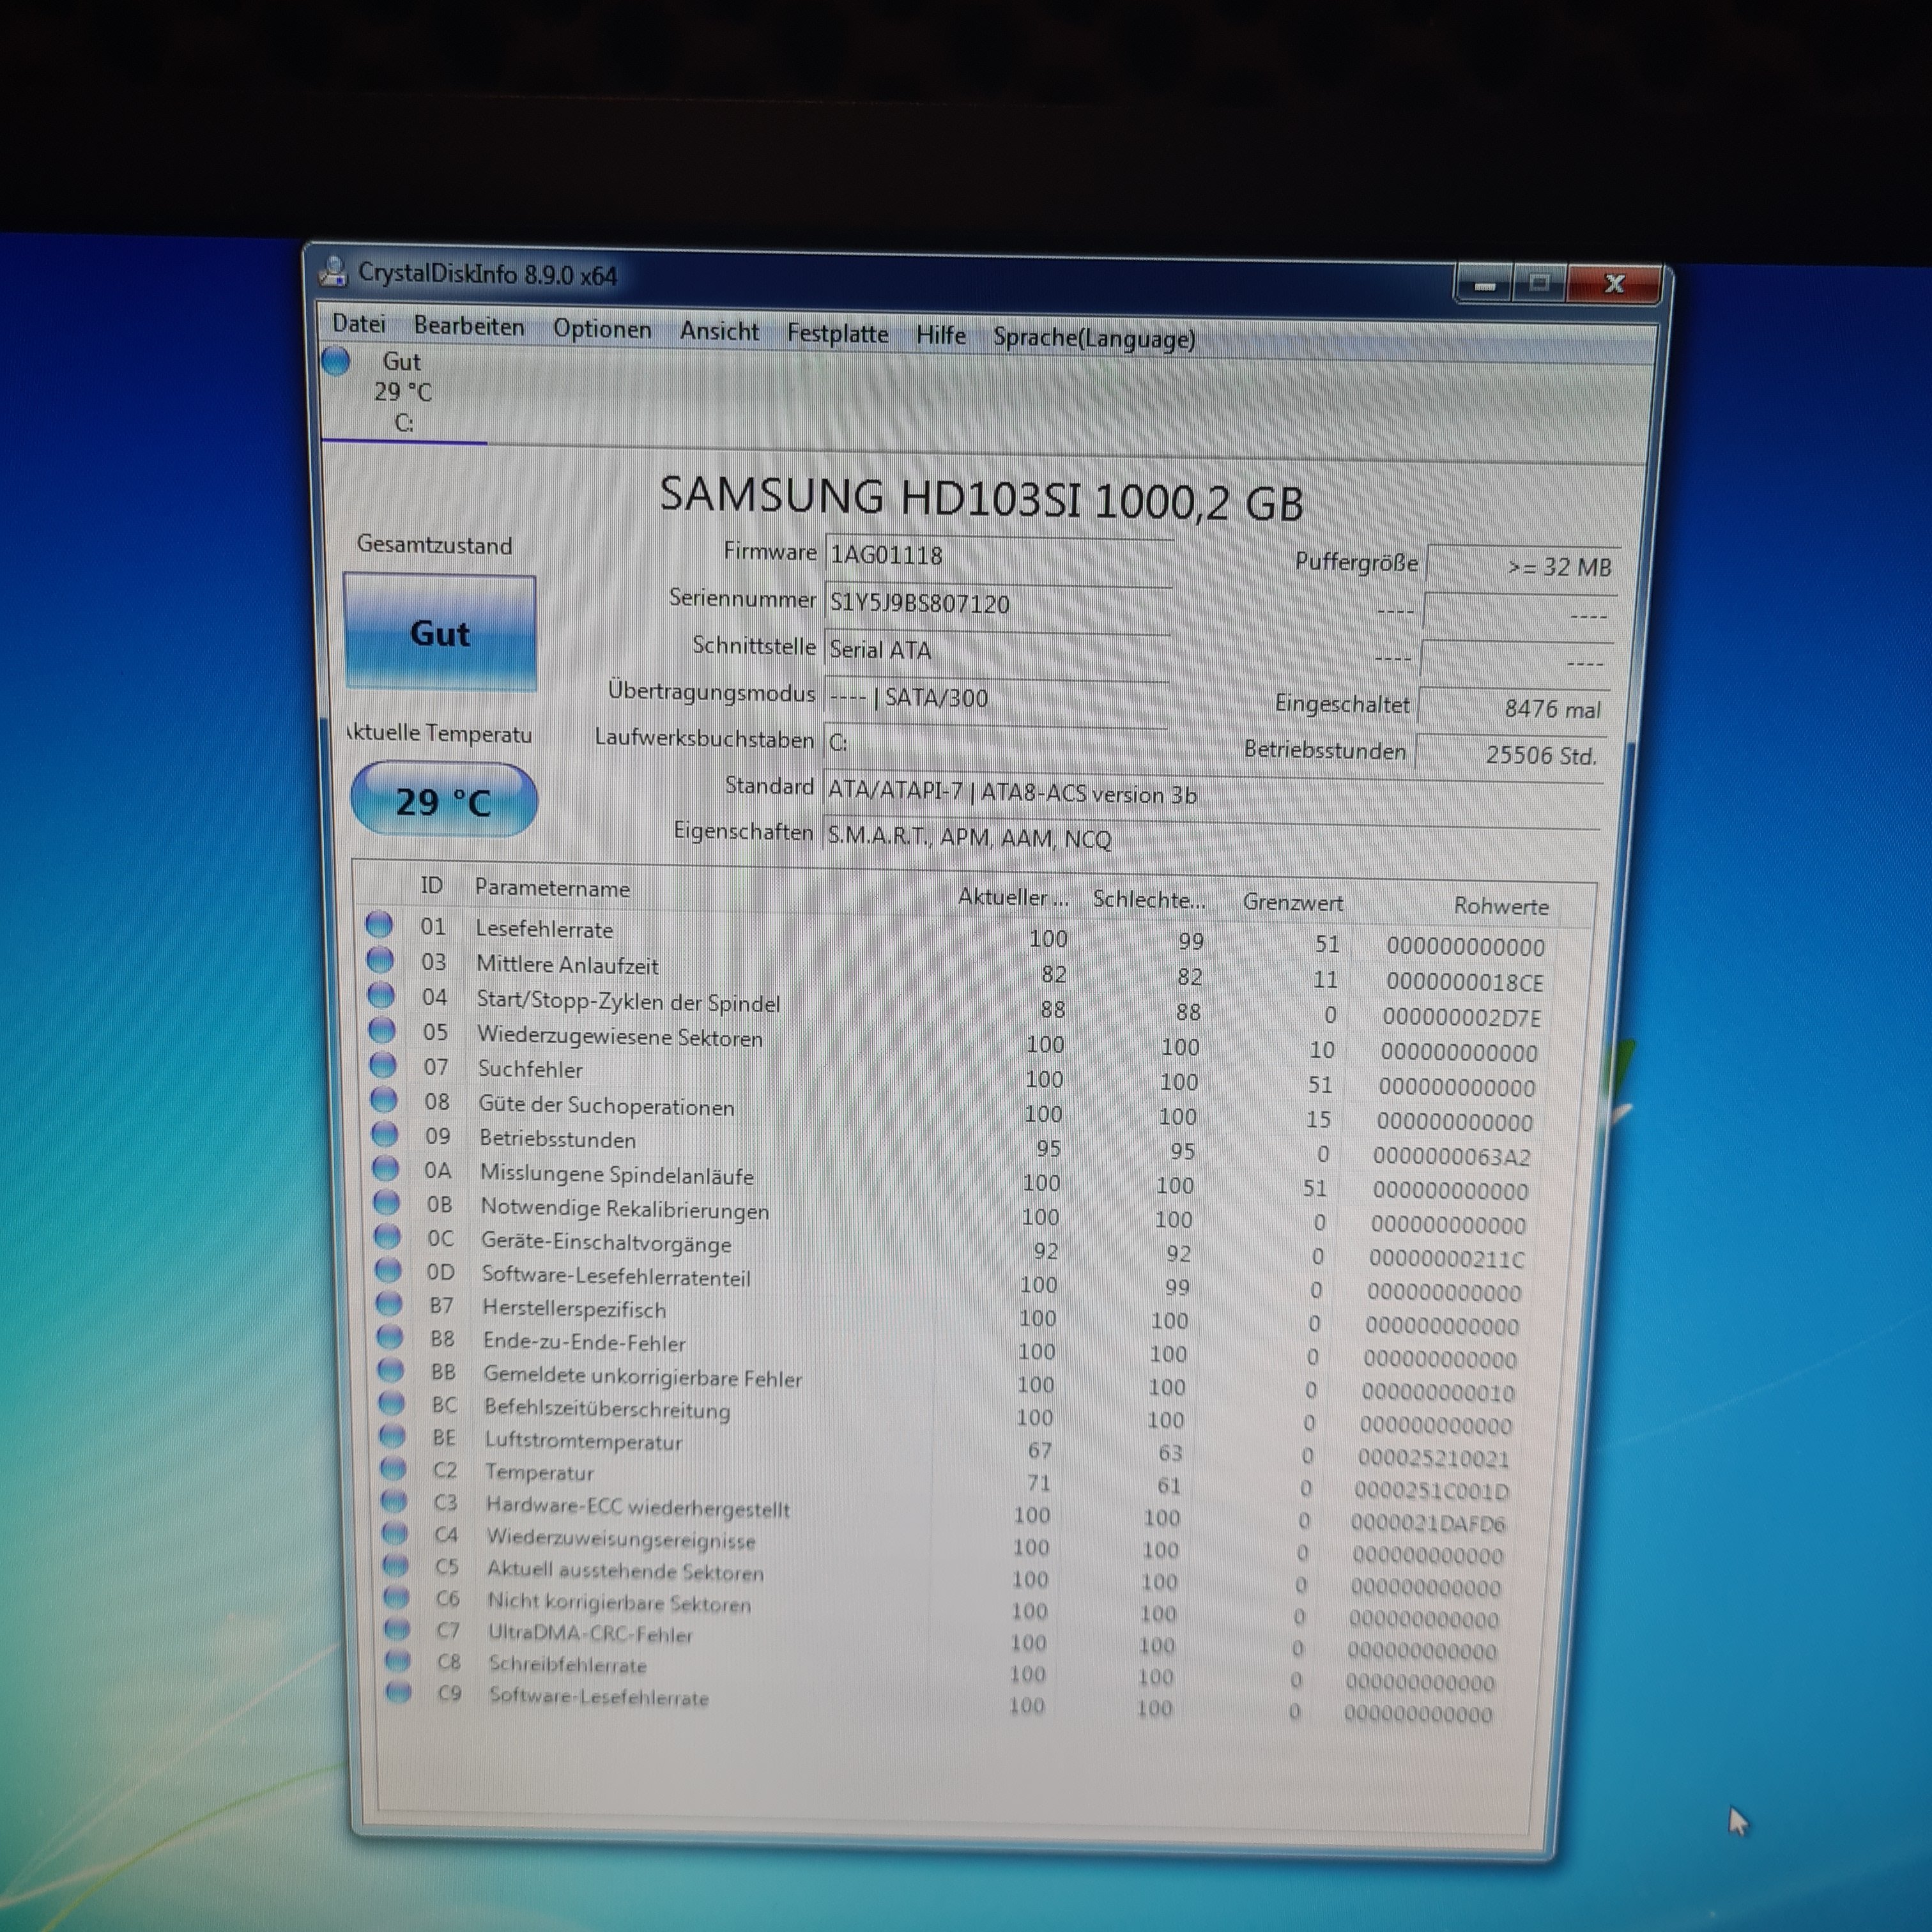Open the Festplatte menu
The width and height of the screenshot is (1932, 1932).
point(838,333)
